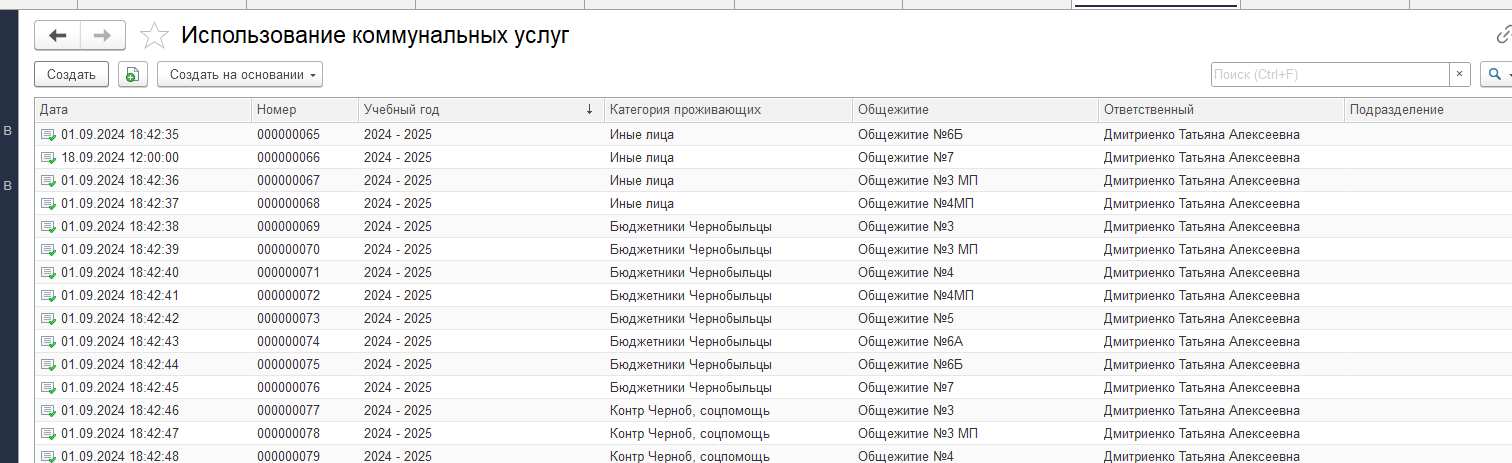1512x463 pixels.
Task: Select the row dated 18.09.2024 12:00:00
Action: click(x=120, y=158)
